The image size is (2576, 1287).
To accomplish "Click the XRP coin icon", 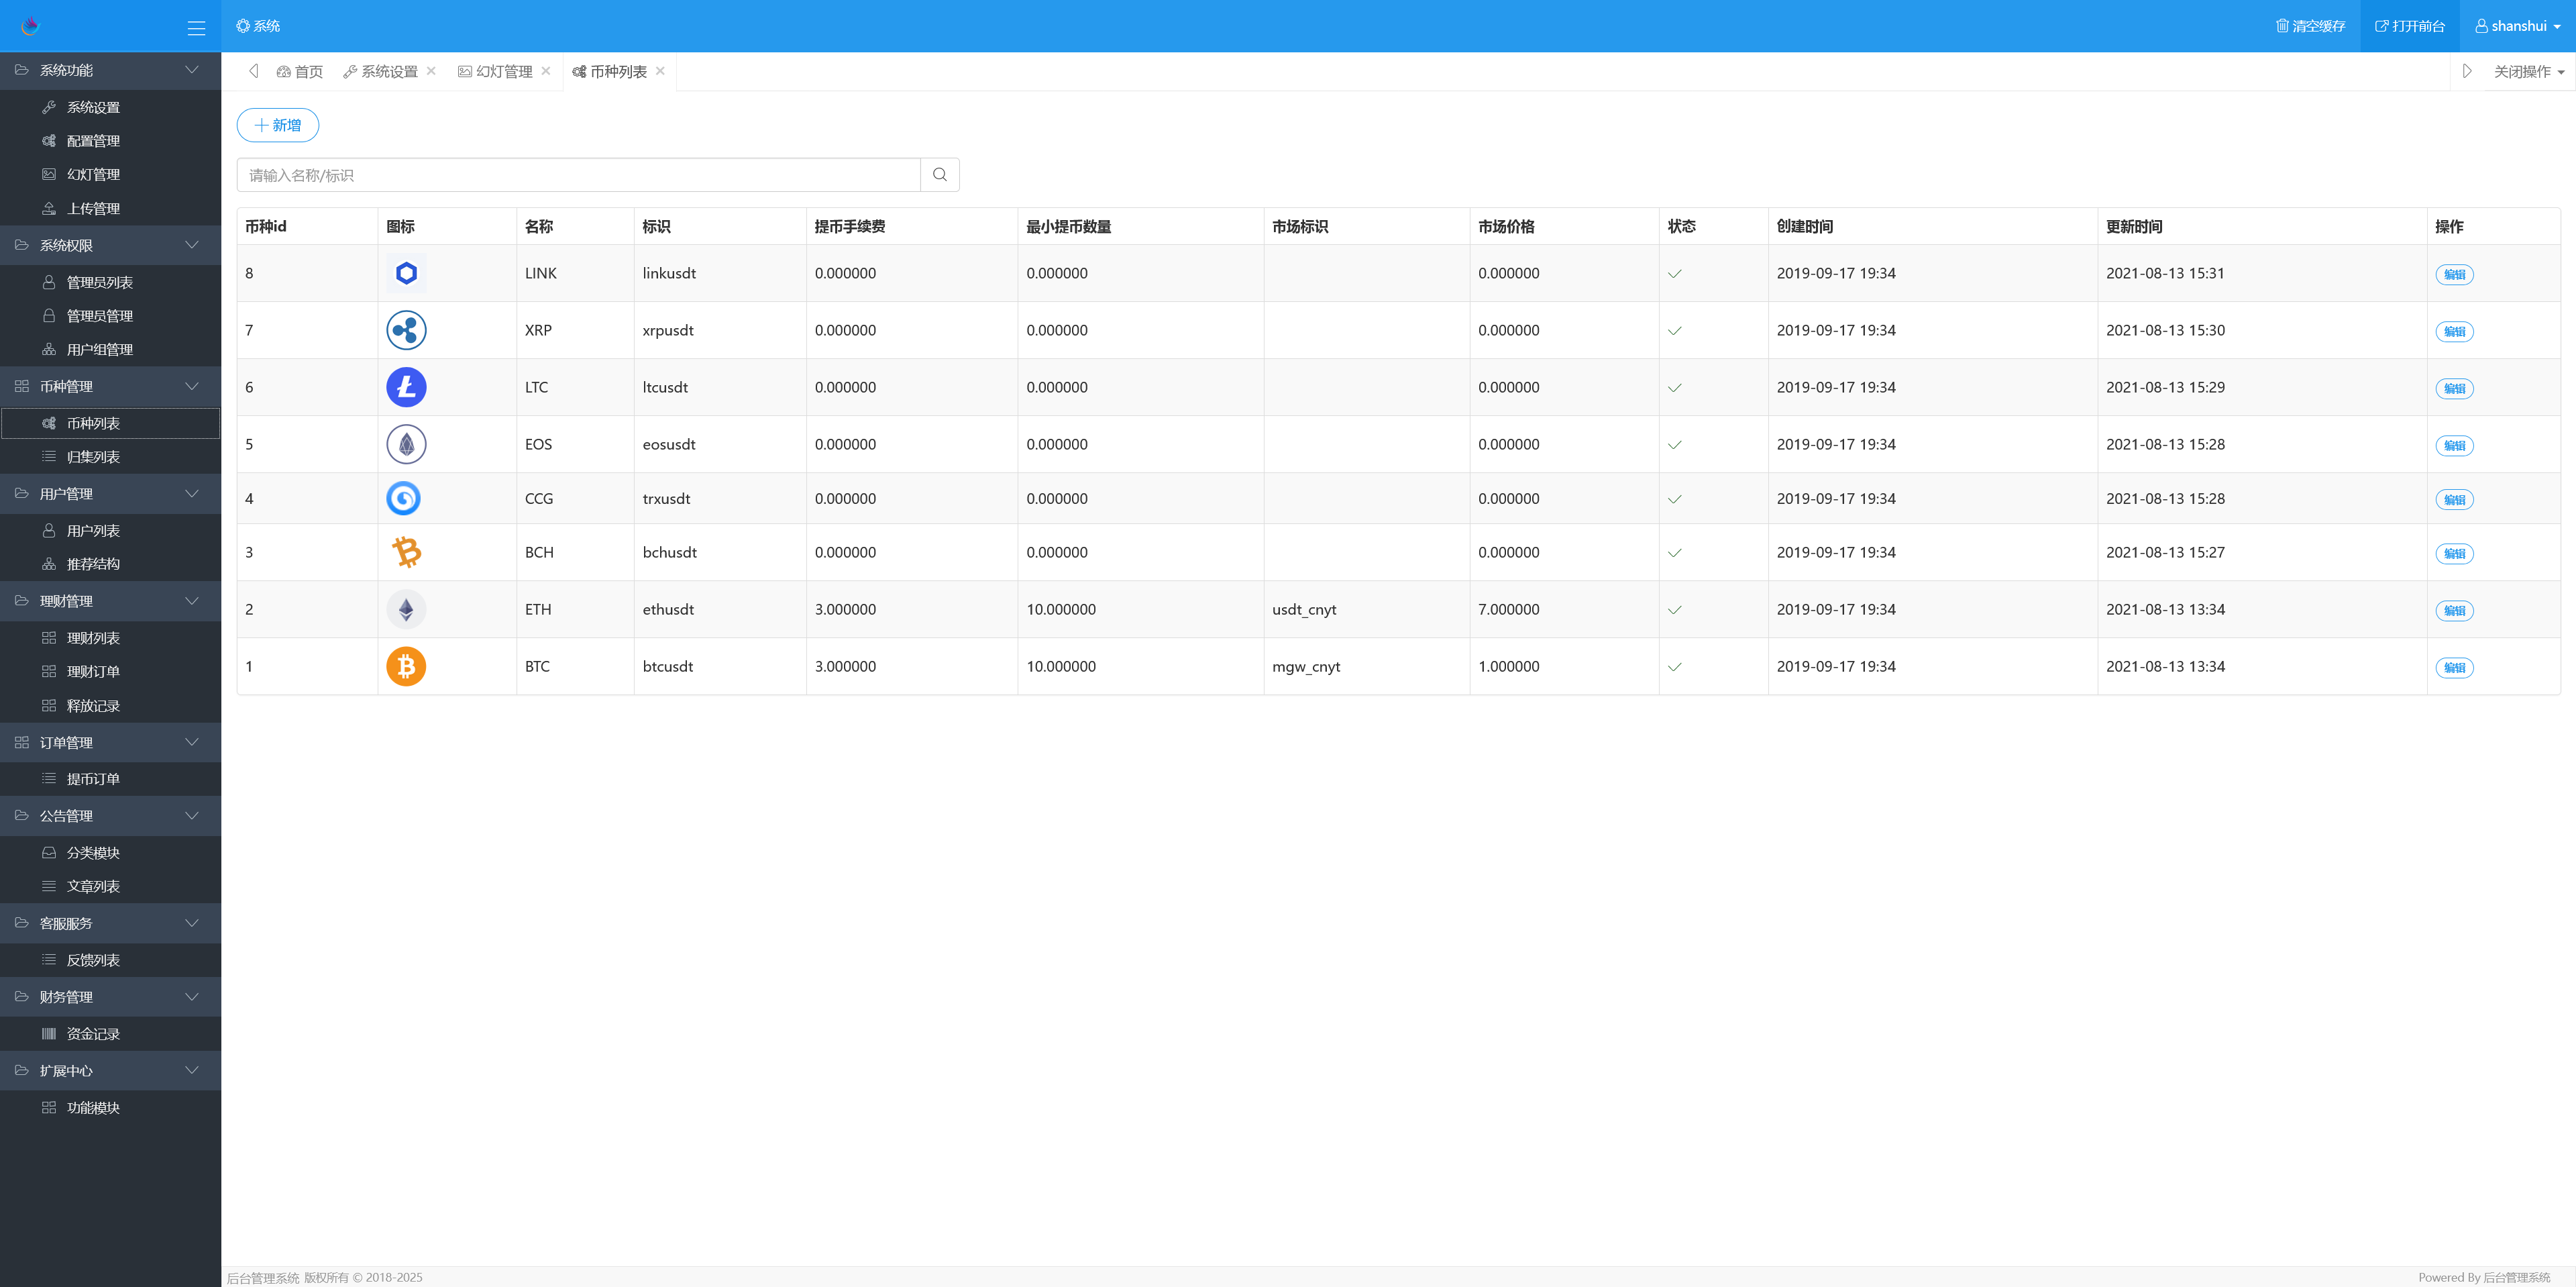I will [406, 330].
